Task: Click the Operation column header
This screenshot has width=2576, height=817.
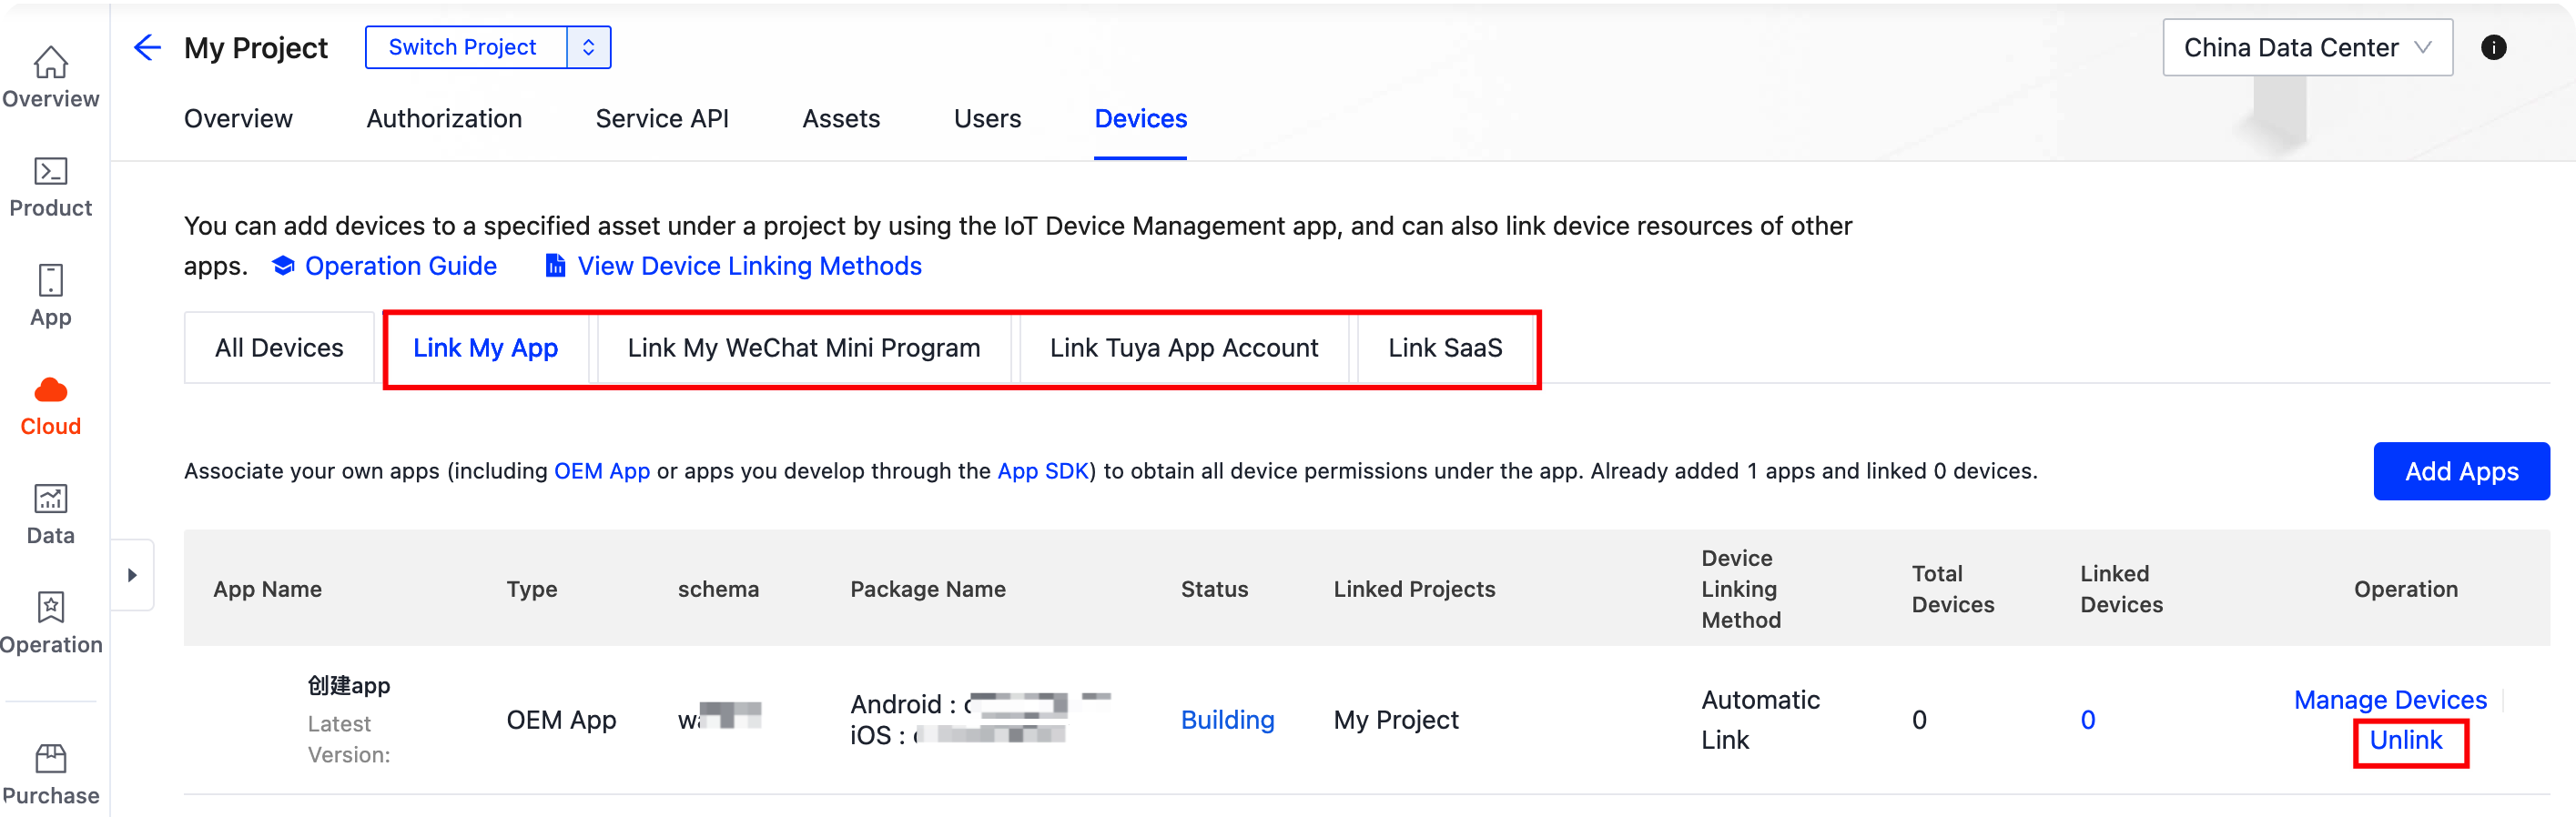Action: pyautogui.click(x=2405, y=589)
